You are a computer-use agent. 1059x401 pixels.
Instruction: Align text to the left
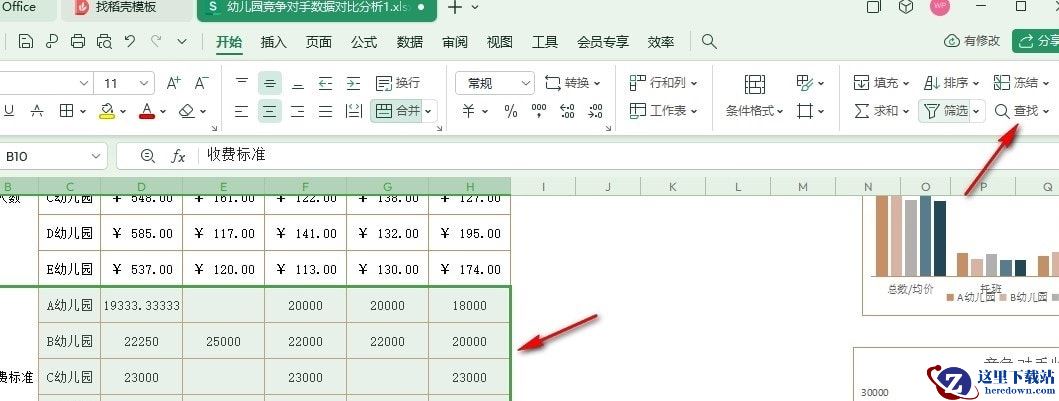pos(242,111)
